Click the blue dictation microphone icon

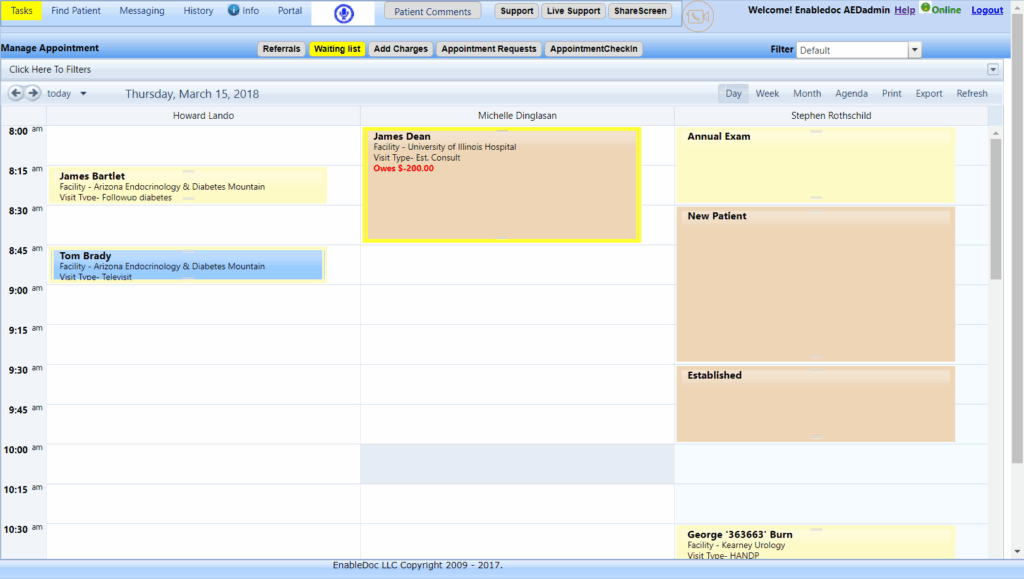343,13
